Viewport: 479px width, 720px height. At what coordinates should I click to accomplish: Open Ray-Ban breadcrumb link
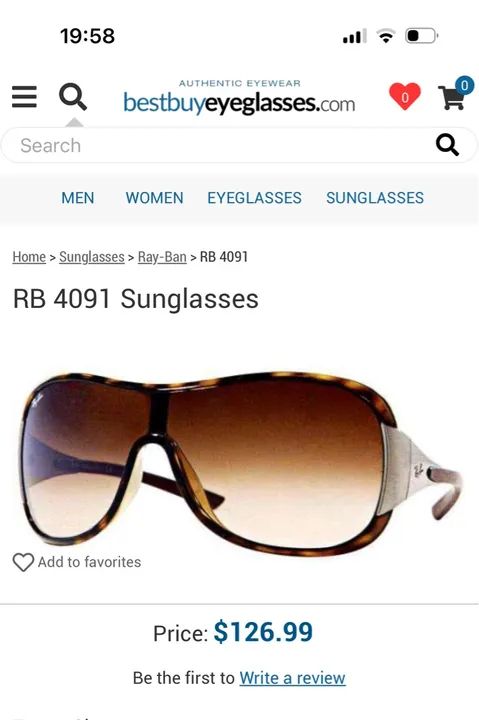coord(162,257)
